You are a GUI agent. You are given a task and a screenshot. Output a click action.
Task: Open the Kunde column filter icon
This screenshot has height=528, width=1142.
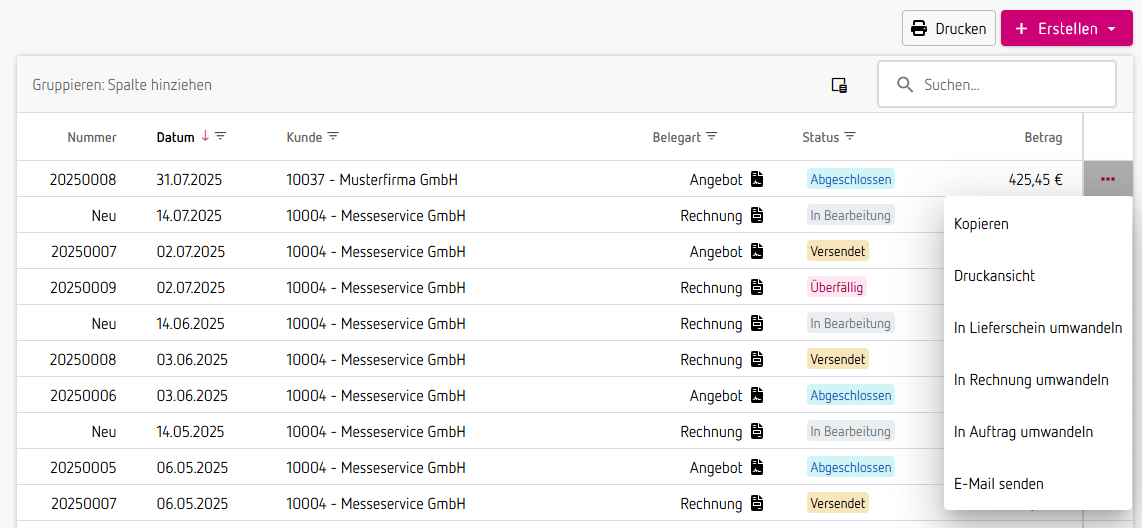click(333, 136)
